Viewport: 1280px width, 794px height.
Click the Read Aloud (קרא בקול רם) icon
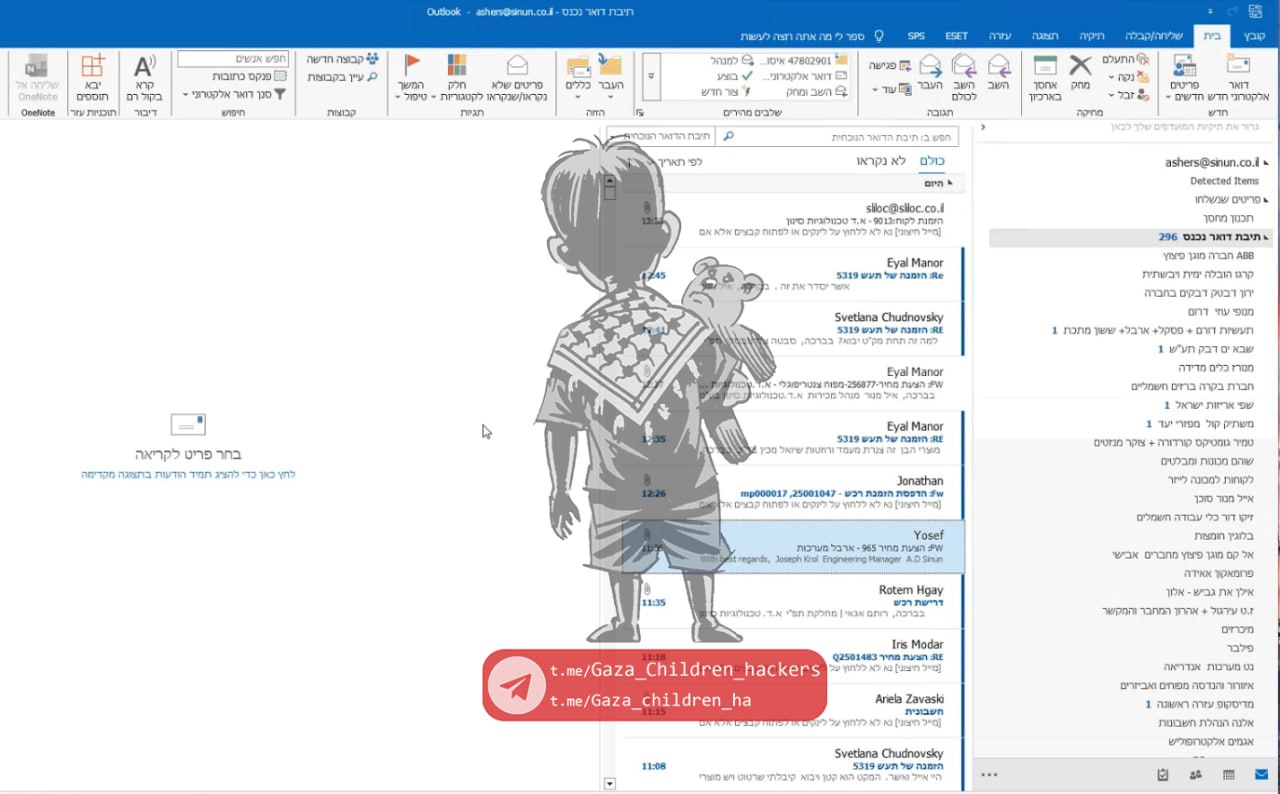(145, 67)
